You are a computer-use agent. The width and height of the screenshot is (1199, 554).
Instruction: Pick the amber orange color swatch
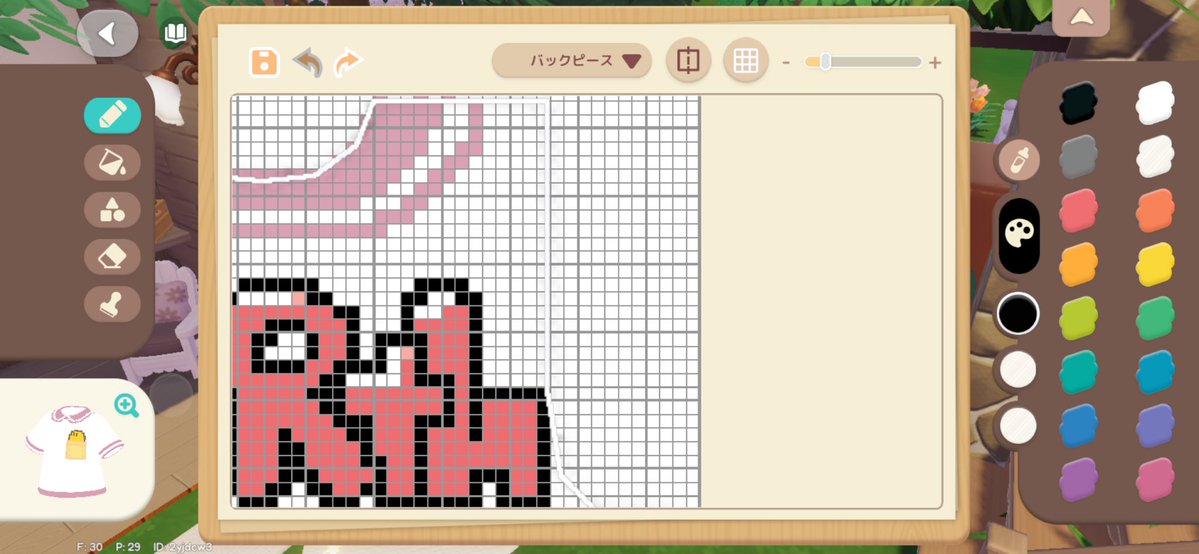click(x=1078, y=264)
